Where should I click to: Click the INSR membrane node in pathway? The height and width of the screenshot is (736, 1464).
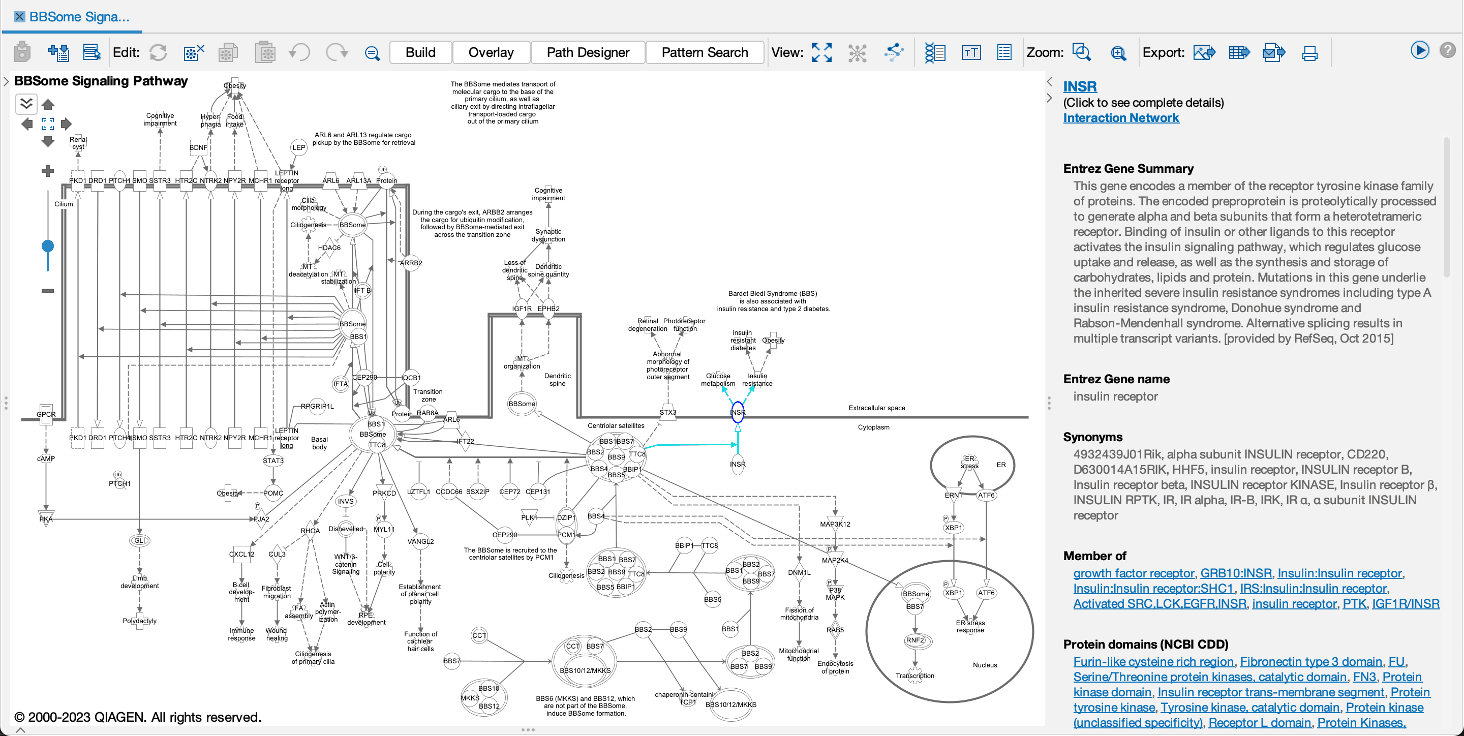pyautogui.click(x=738, y=413)
